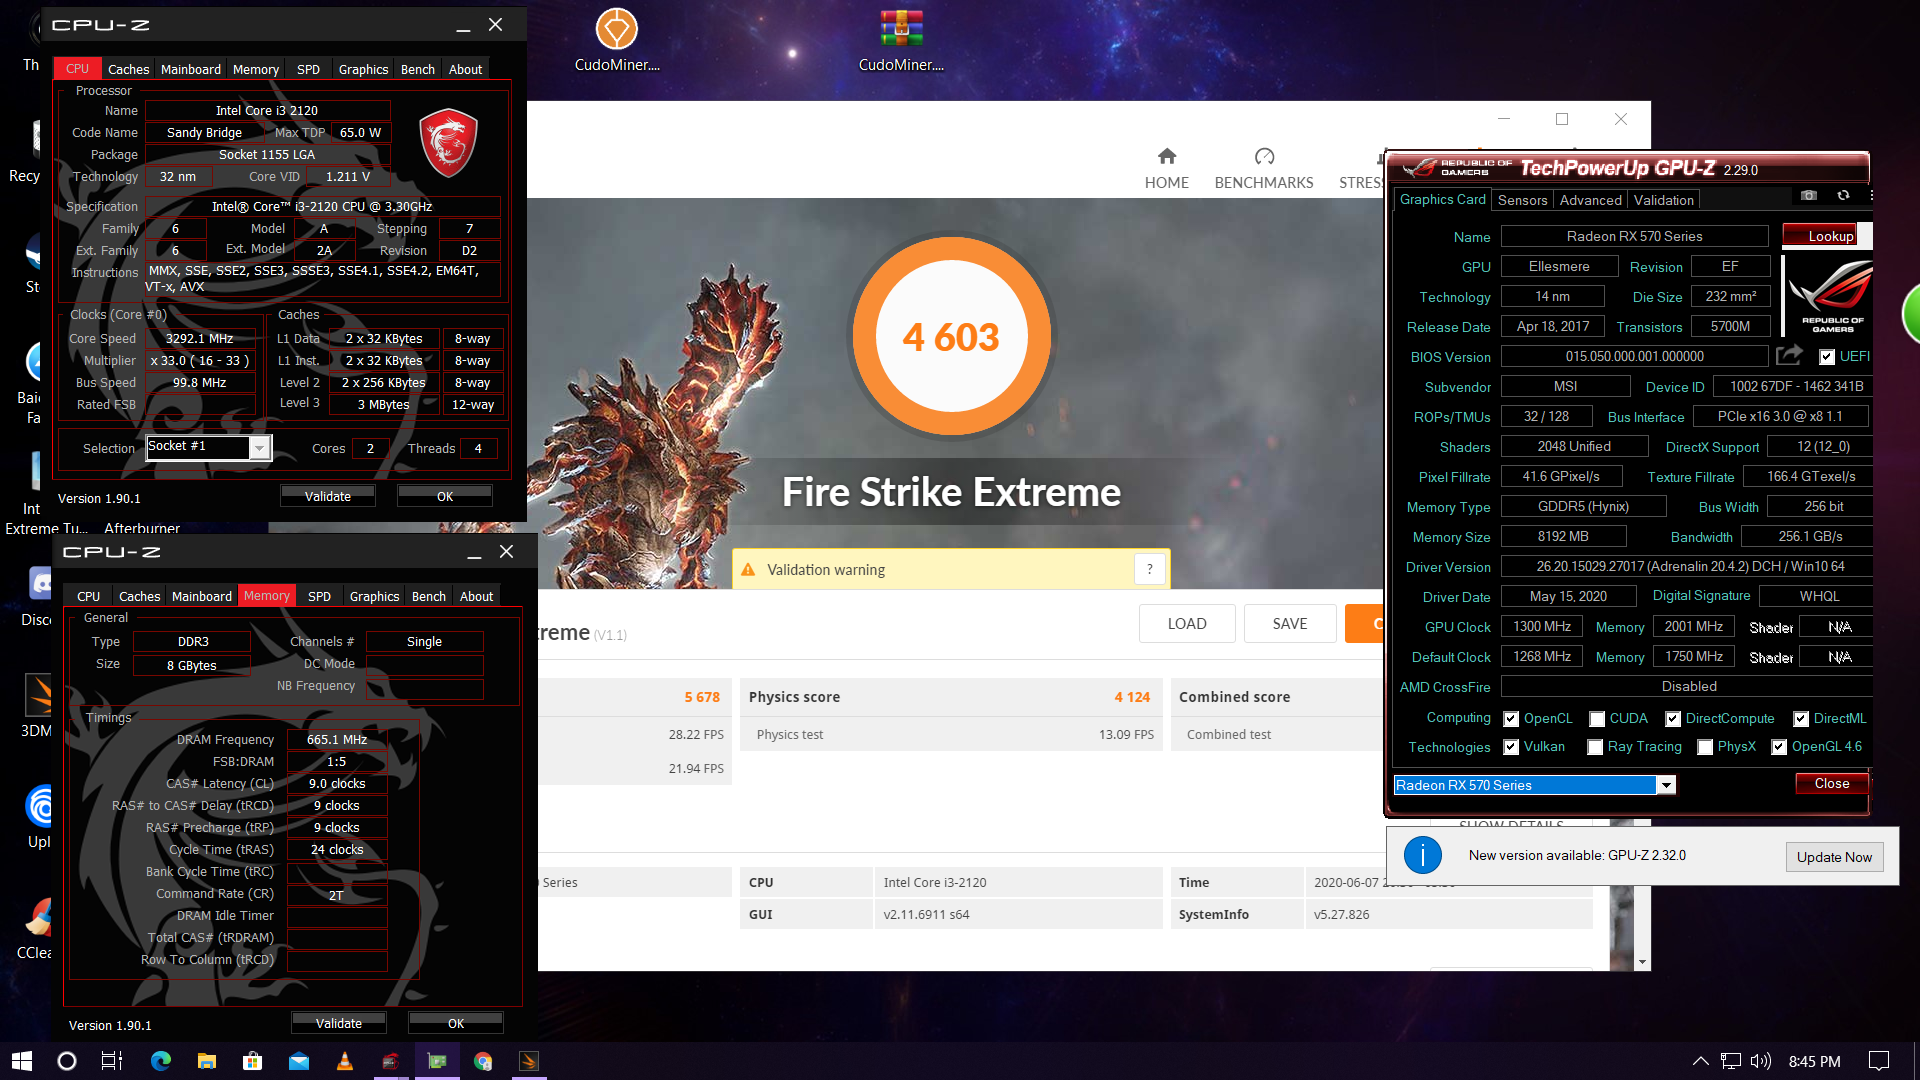This screenshot has height=1080, width=1920.
Task: Toggle the CUDA checkbox
Action: point(1597,719)
